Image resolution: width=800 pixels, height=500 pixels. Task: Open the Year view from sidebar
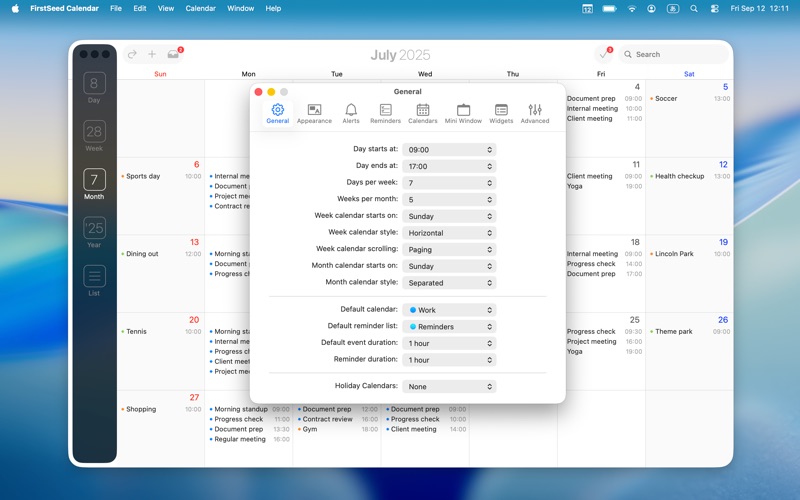94,232
